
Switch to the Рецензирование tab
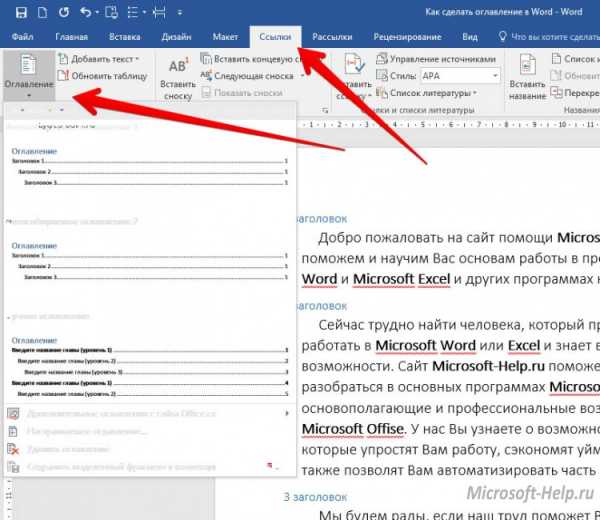(x=408, y=37)
